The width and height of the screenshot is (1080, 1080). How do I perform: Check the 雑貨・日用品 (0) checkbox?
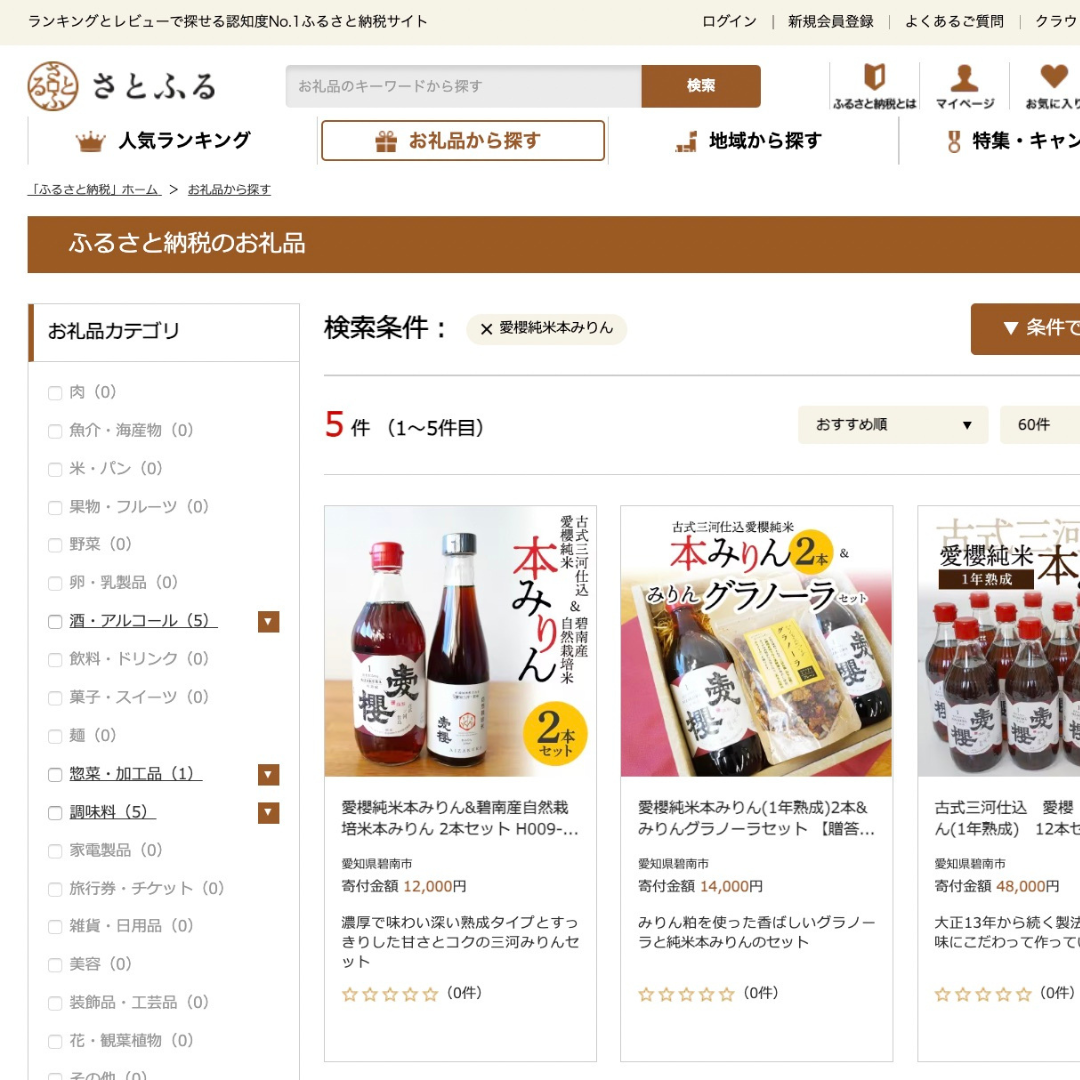pyautogui.click(x=55, y=927)
